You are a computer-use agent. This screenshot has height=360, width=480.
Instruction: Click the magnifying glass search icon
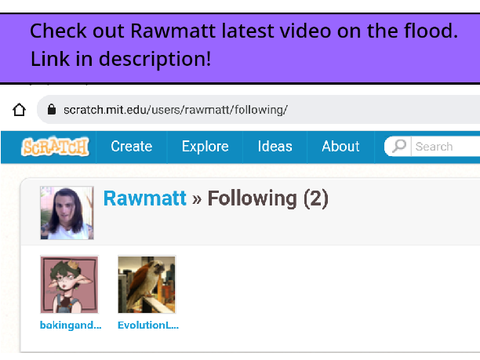(x=399, y=146)
